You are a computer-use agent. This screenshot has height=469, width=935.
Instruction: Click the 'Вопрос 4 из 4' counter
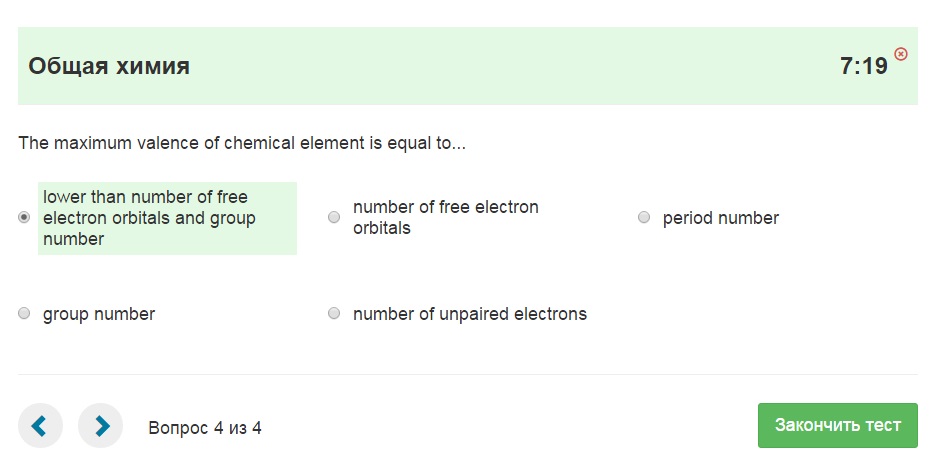pos(205,428)
